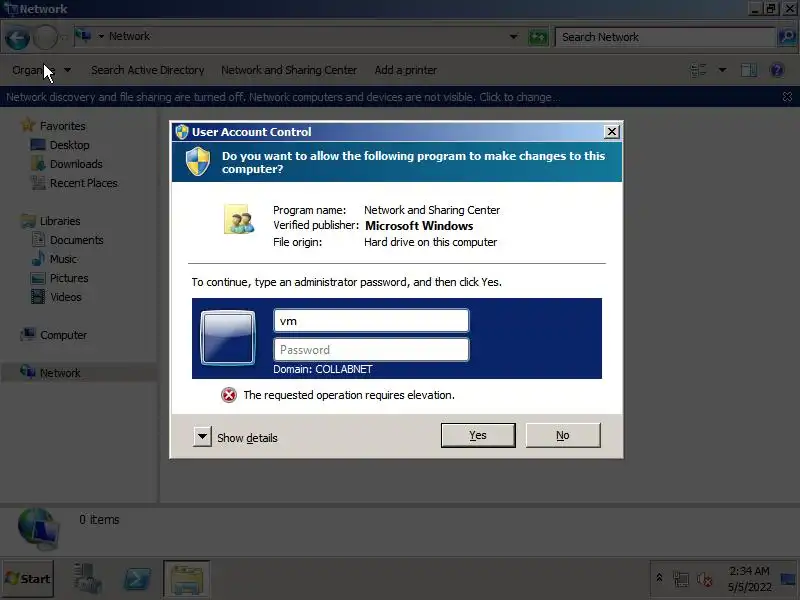The image size is (800, 600).
Task: Click No in the UAC dialog
Action: tap(563, 435)
